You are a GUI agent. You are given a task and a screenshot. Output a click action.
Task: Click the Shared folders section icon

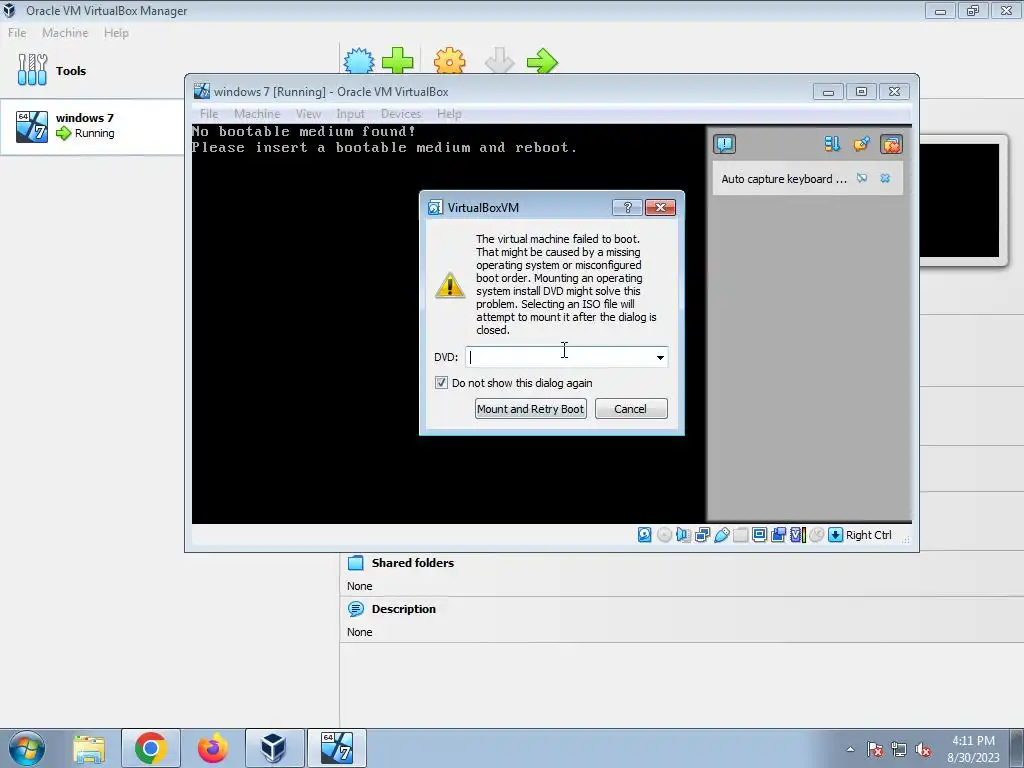355,563
